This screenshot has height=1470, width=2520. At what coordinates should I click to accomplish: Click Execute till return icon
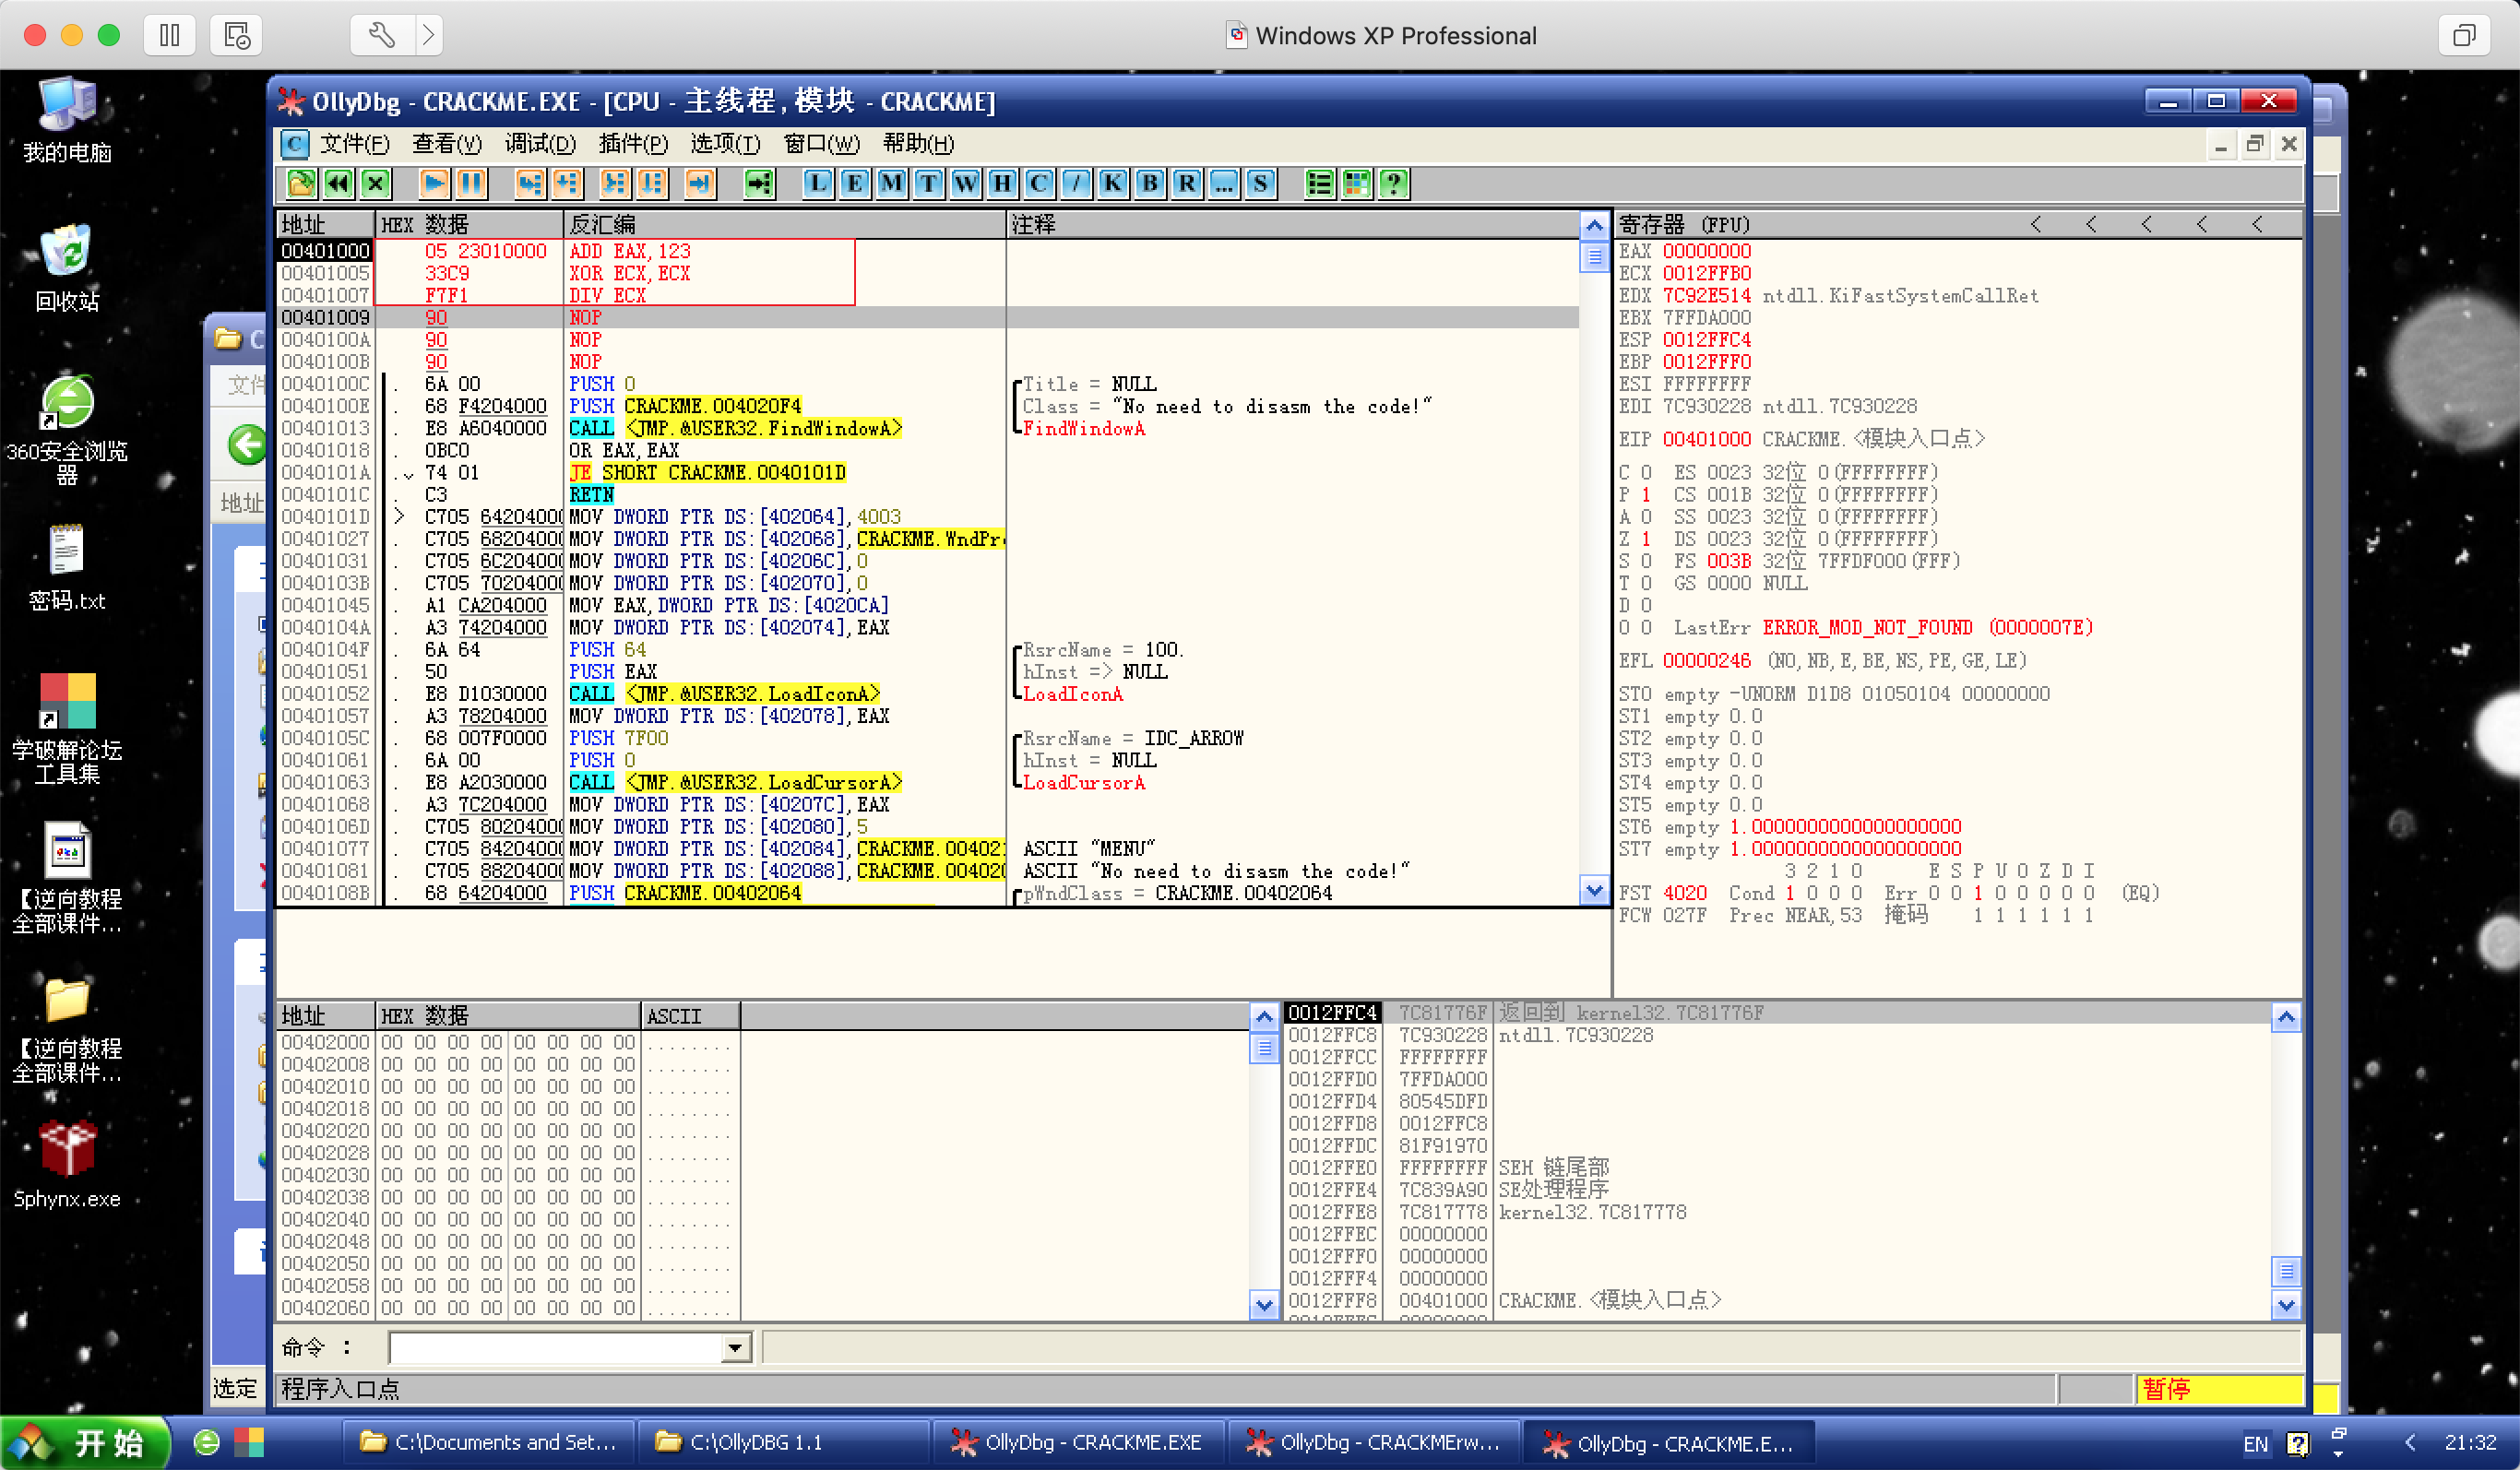coord(700,184)
